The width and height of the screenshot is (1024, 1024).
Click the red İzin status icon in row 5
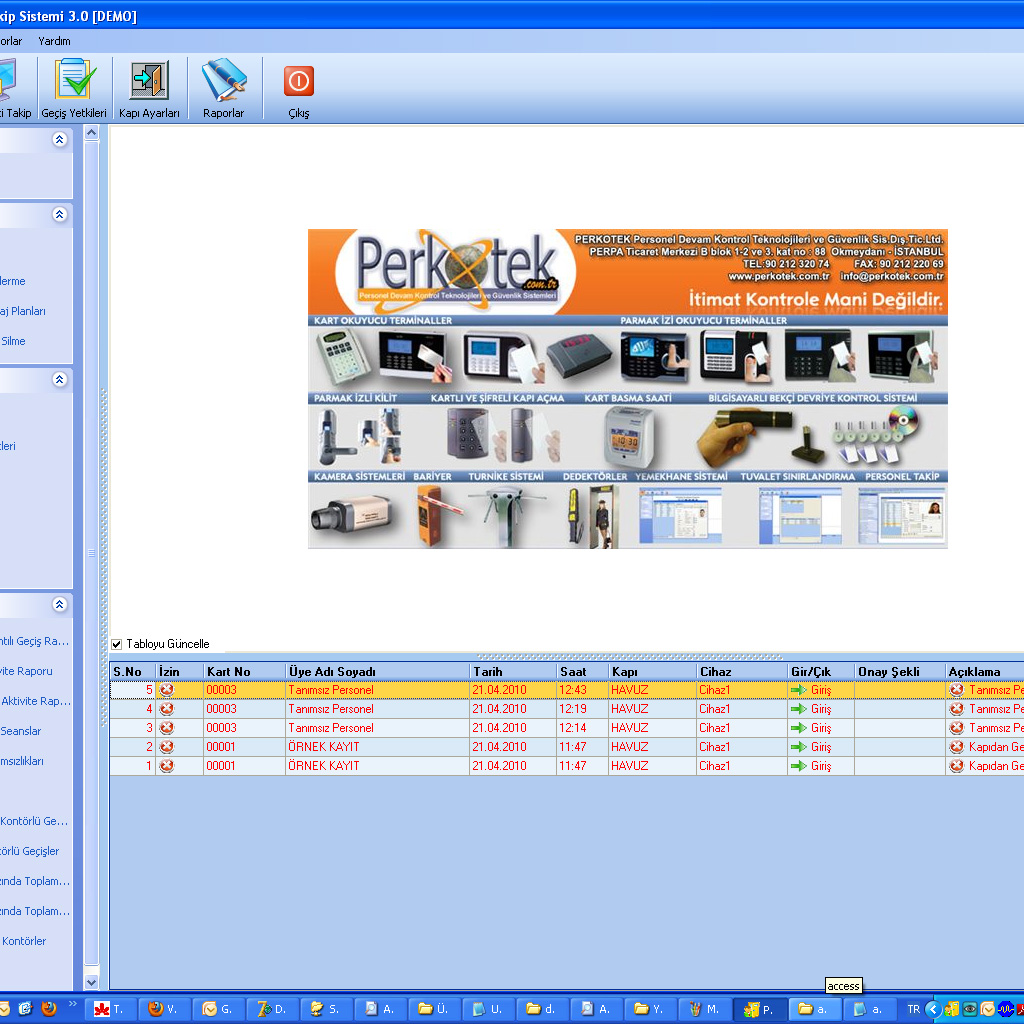[167, 690]
